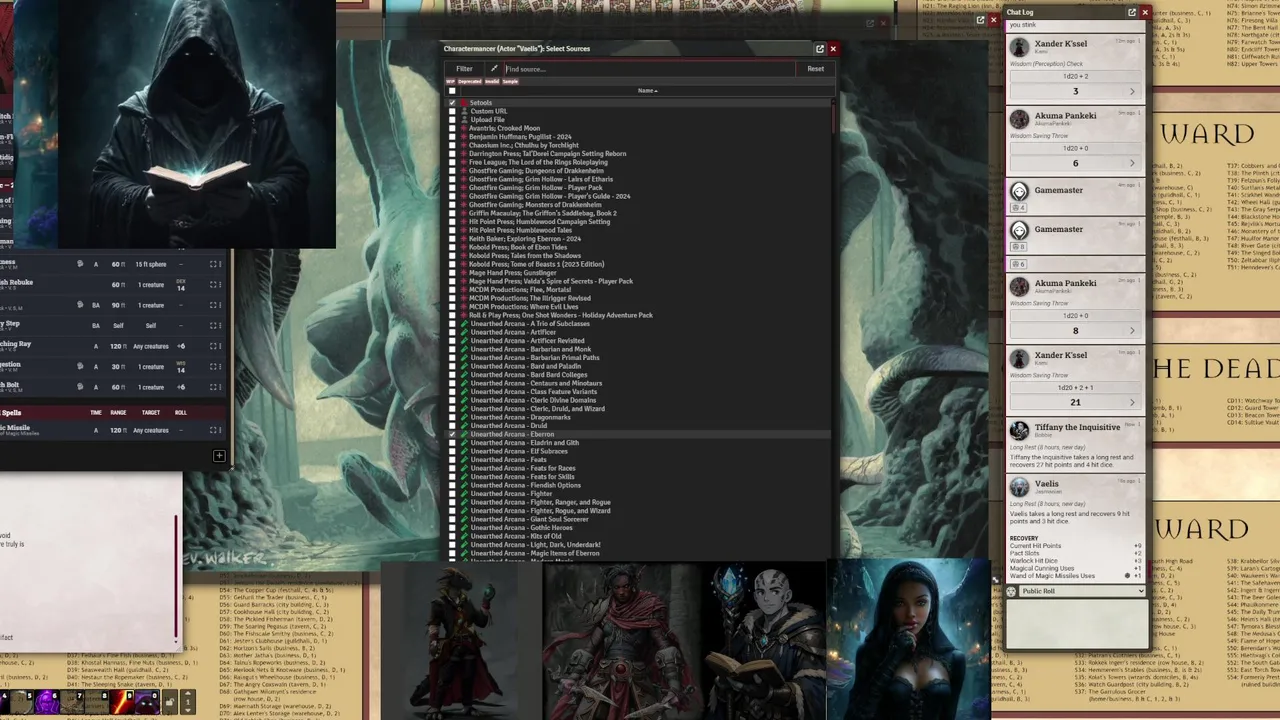Click Xander K'ssel avatar in first chat message
This screenshot has height=720, width=1280.
1019,47
